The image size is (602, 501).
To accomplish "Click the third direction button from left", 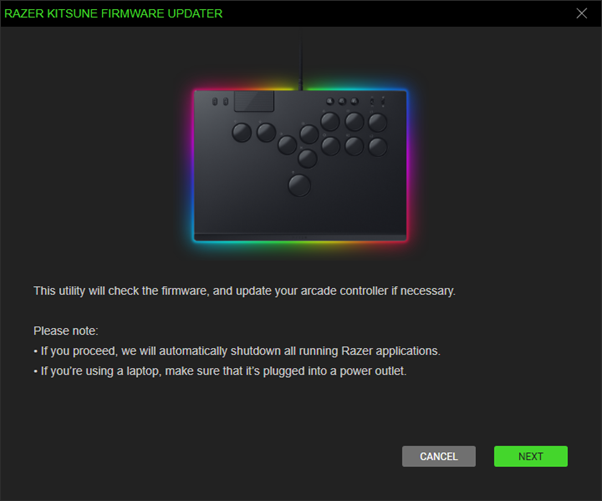I will coord(287,145).
